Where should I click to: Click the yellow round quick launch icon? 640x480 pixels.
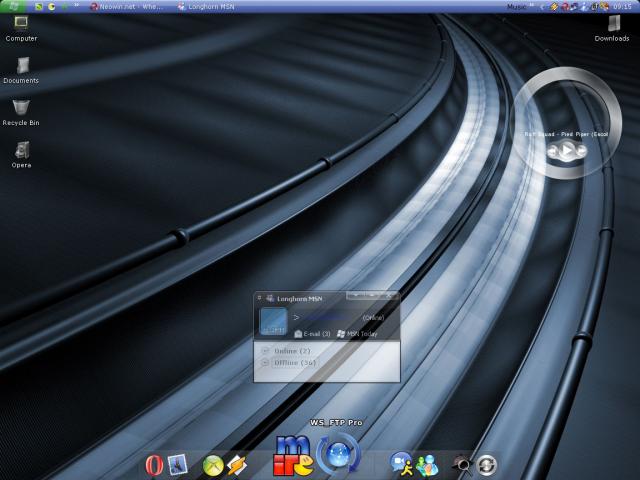tap(51, 6)
